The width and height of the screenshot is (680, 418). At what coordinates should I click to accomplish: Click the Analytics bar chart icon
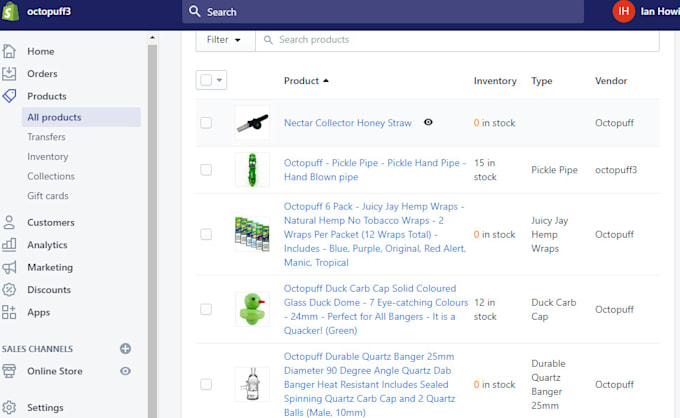9,245
